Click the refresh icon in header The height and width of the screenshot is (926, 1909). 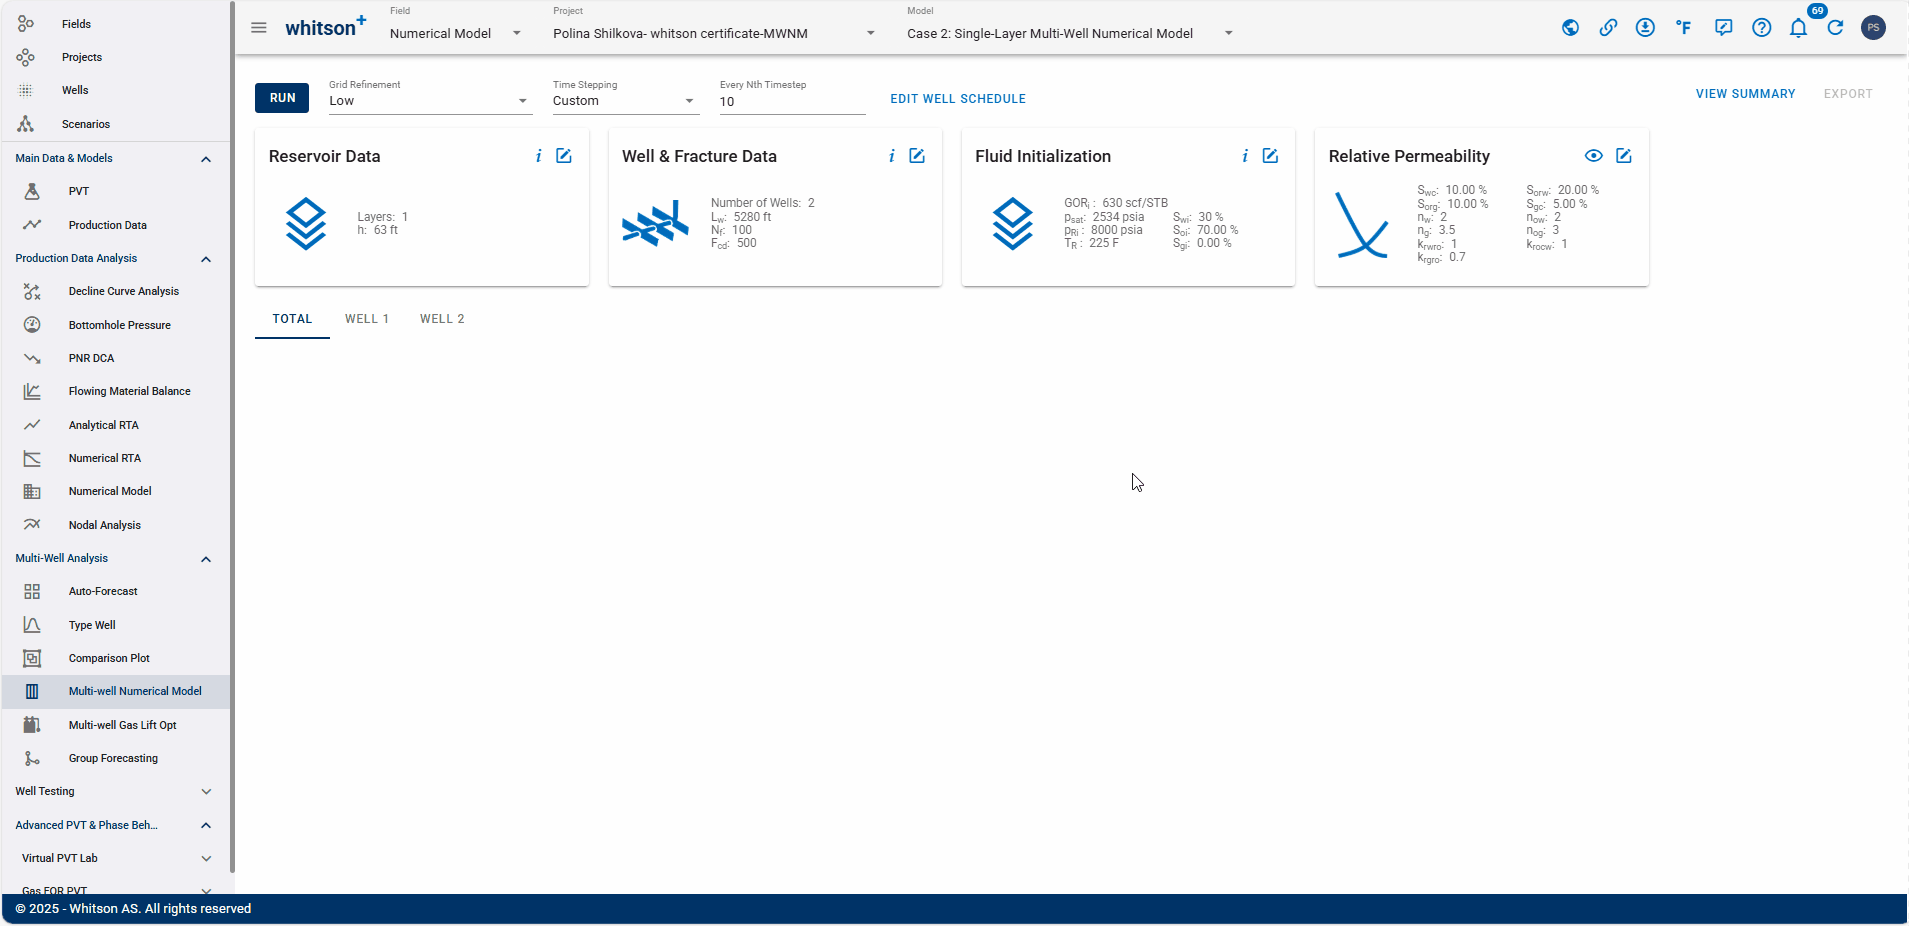pos(1835,28)
